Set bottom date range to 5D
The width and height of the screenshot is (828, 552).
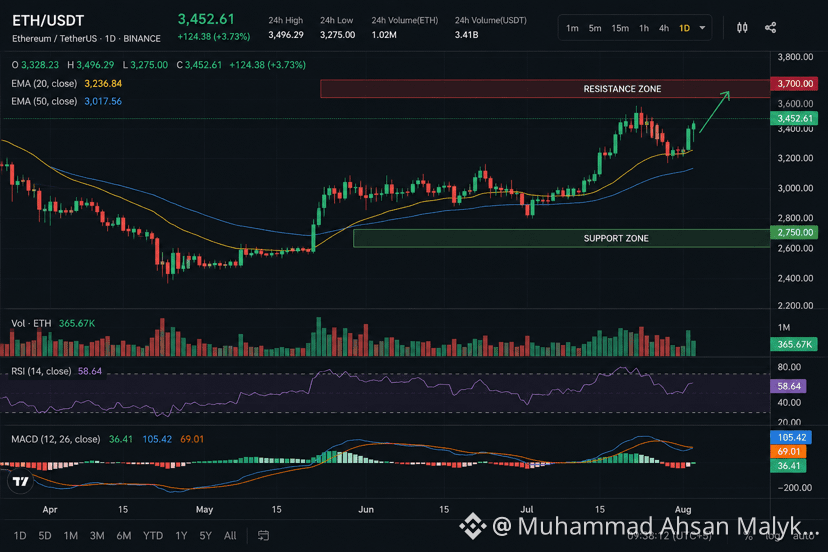(45, 536)
